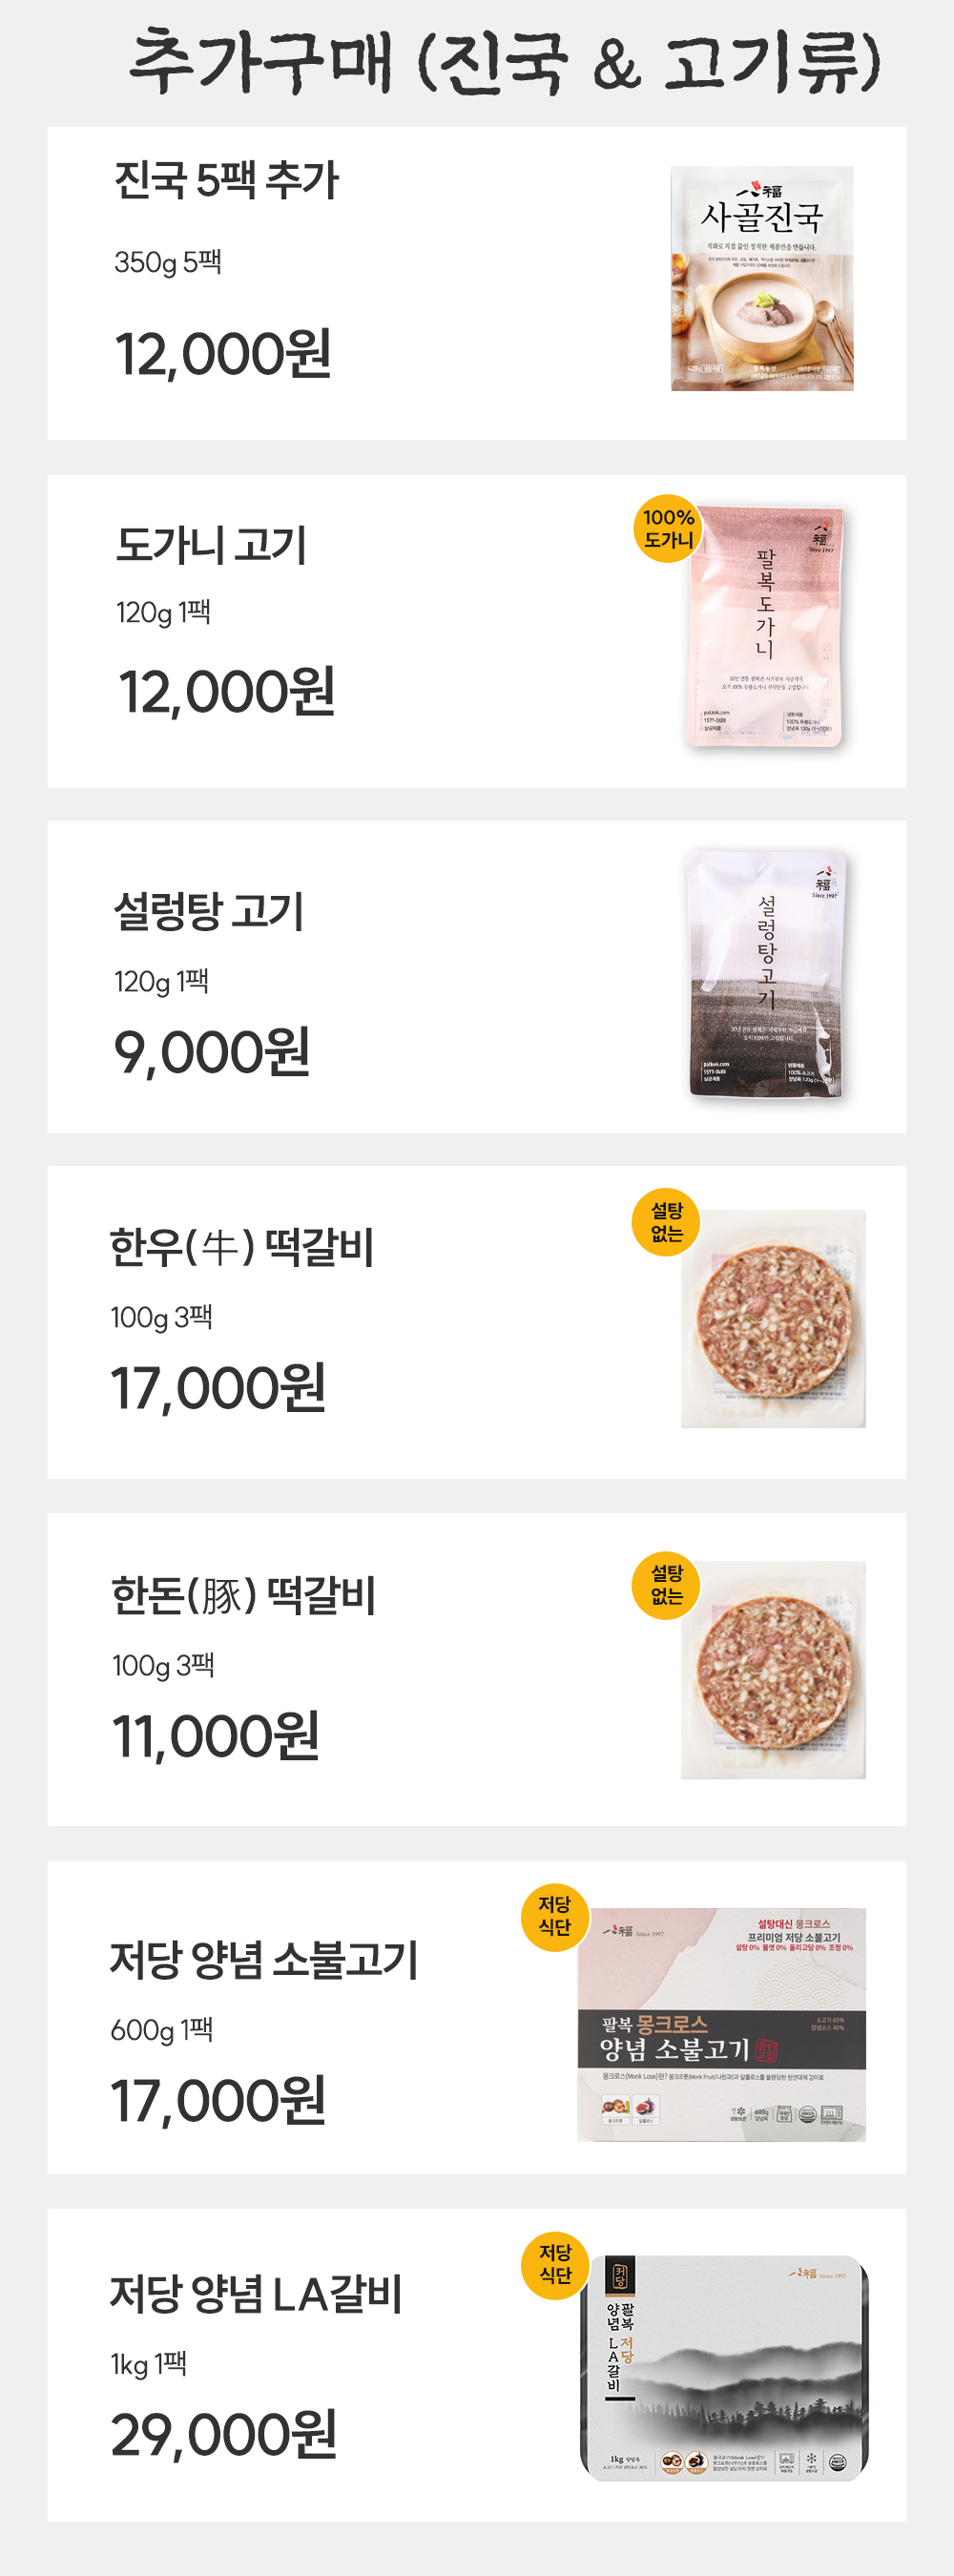Image resolution: width=954 pixels, height=2576 pixels.
Task: Click the 100% 도가니 yellow badge
Action: click(668, 529)
